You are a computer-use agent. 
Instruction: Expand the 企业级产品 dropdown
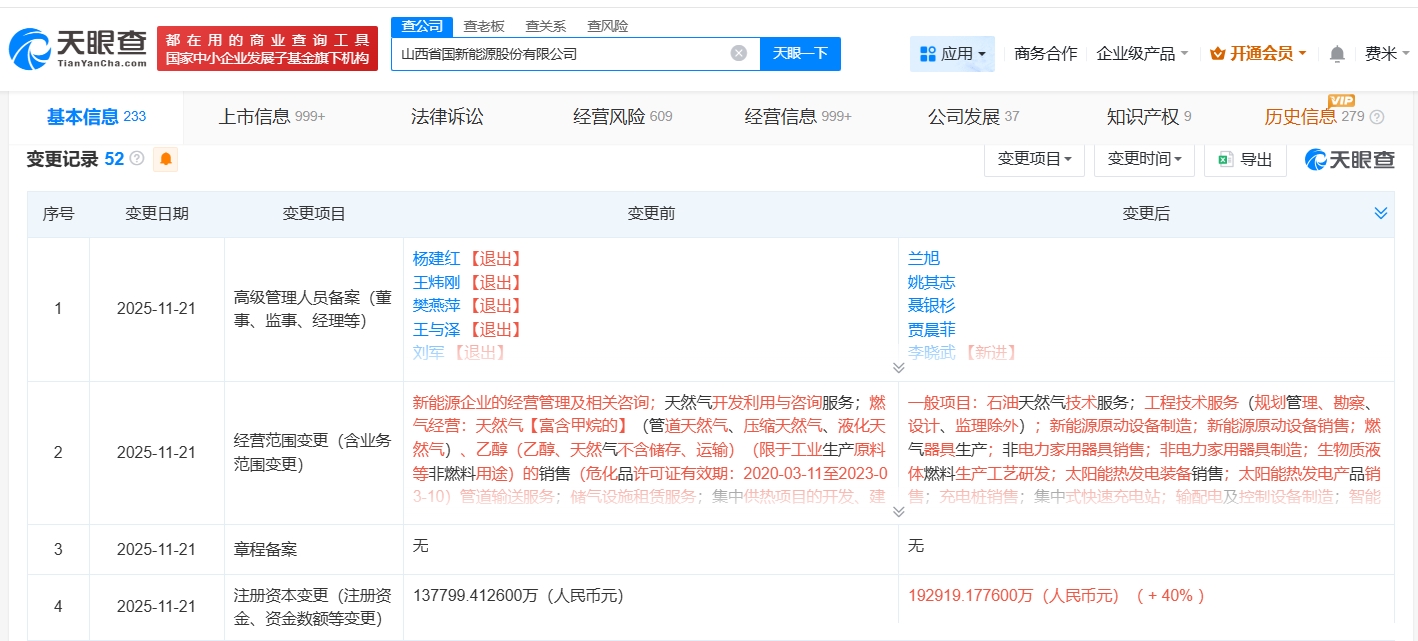click(1145, 53)
